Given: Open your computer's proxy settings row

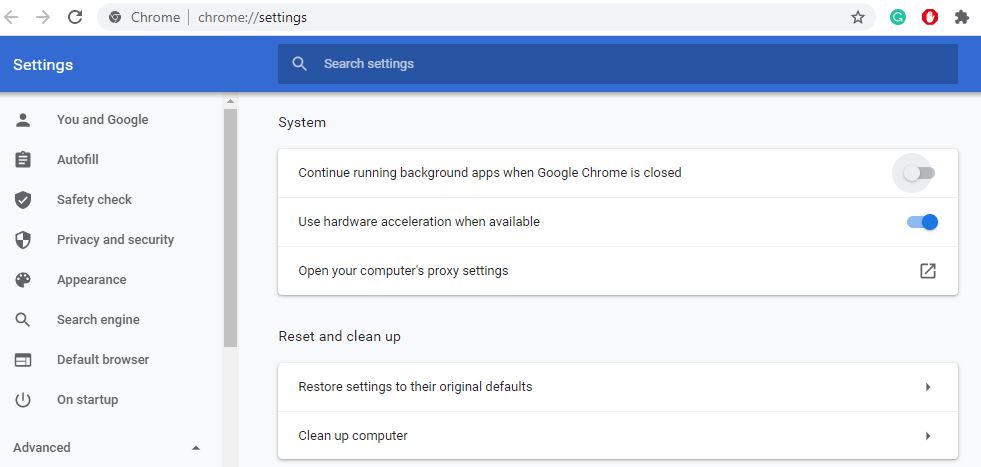Looking at the screenshot, I should (618, 271).
